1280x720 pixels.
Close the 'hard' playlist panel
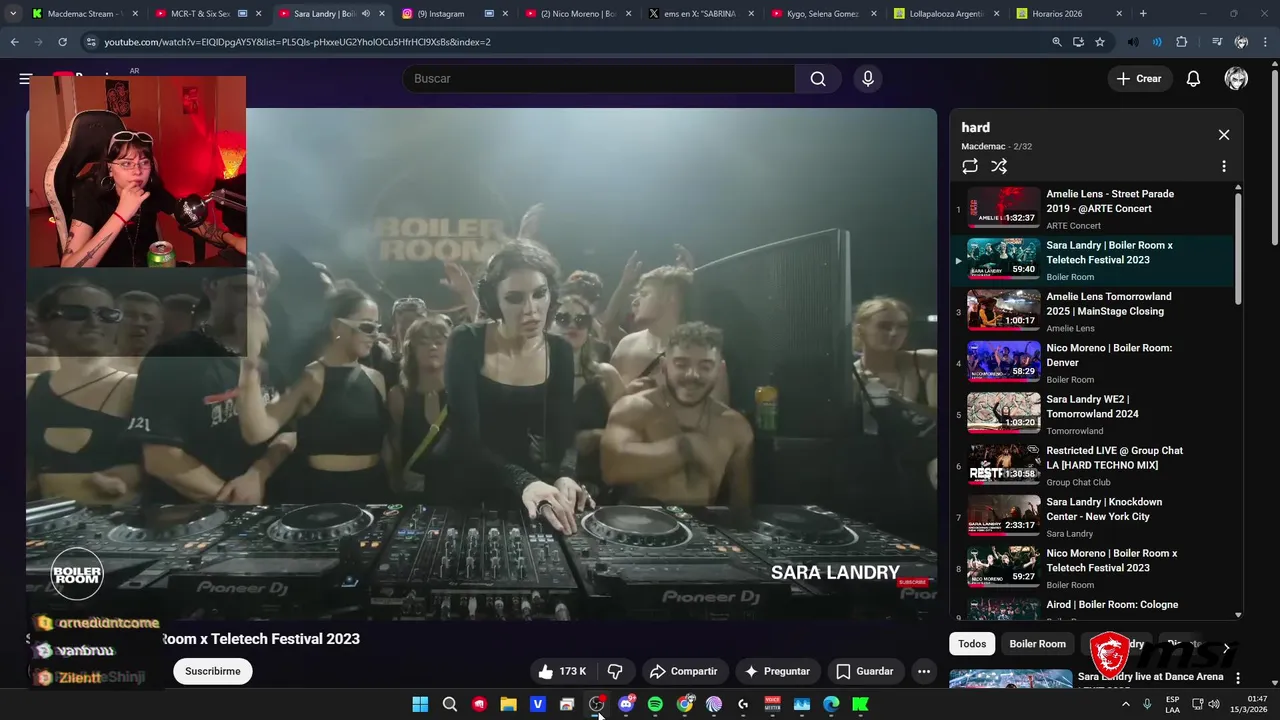tap(1224, 135)
